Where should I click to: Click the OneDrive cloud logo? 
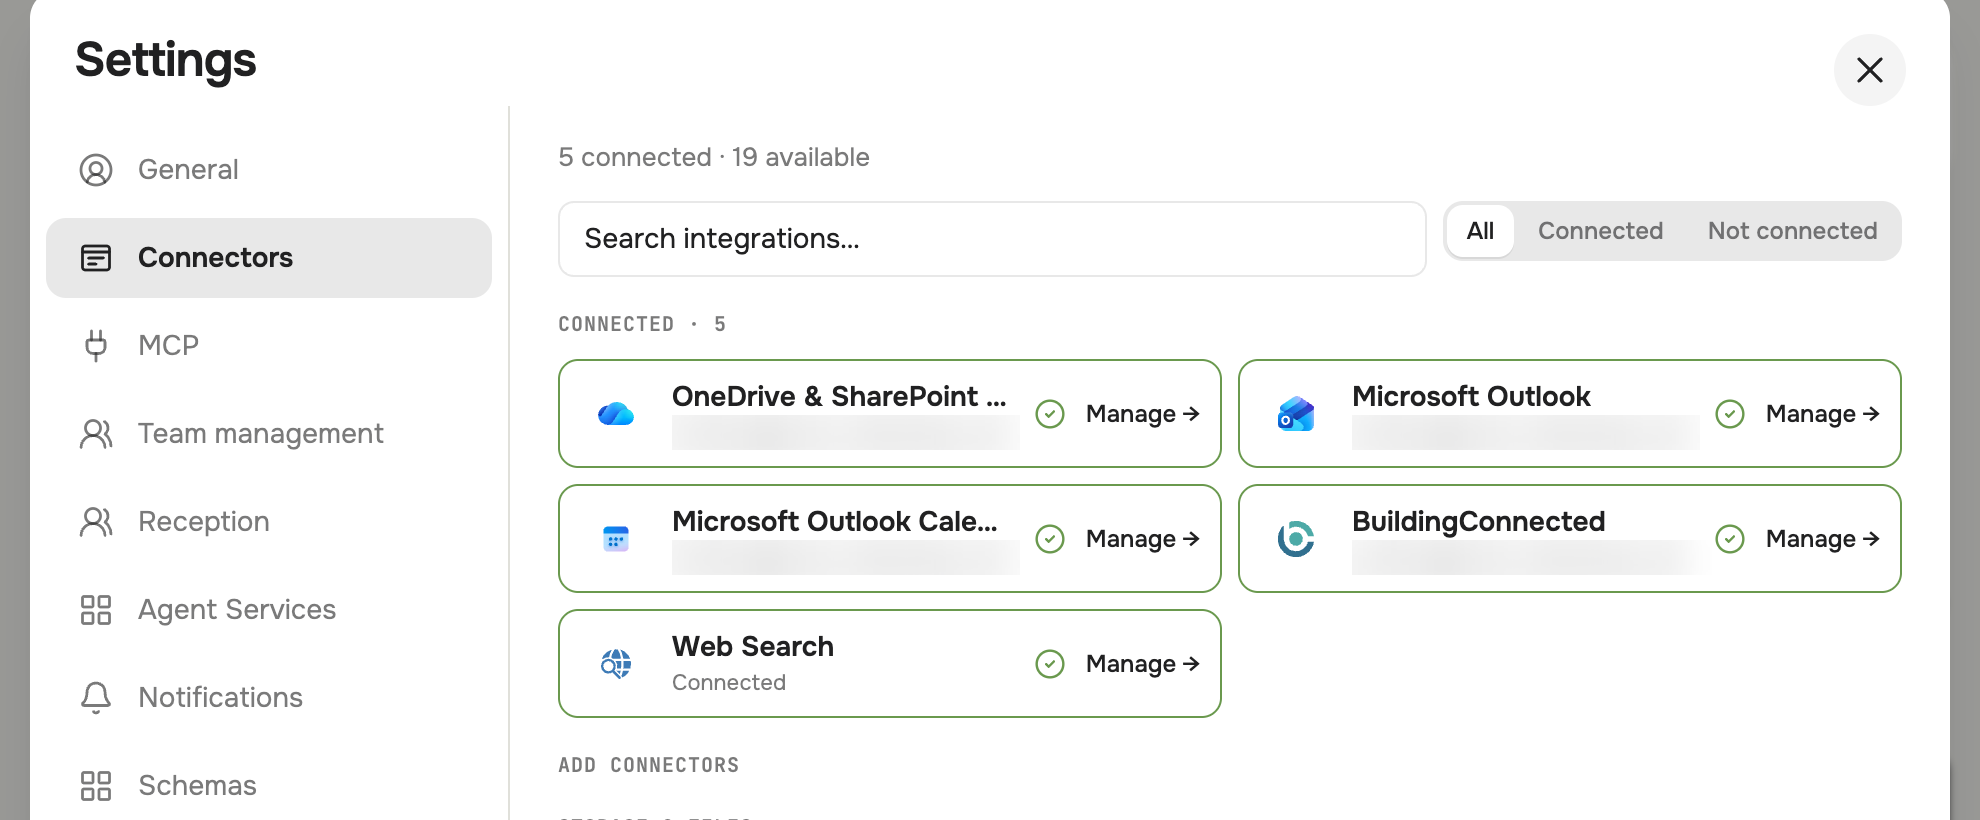pyautogui.click(x=616, y=414)
